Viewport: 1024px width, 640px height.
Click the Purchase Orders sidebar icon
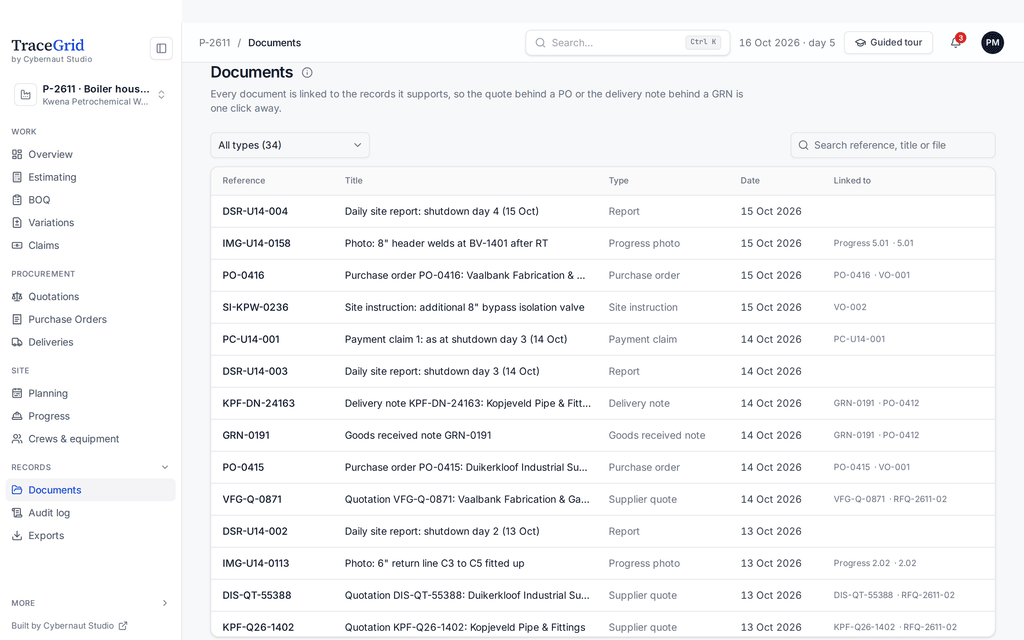(x=17, y=319)
